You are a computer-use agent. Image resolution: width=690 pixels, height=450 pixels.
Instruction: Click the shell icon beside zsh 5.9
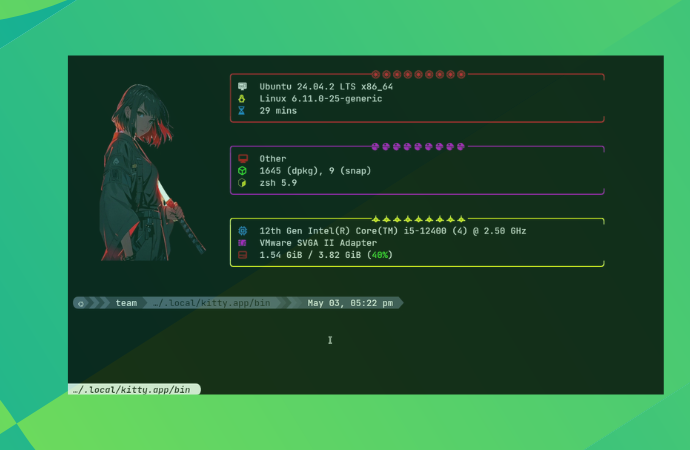[242, 183]
